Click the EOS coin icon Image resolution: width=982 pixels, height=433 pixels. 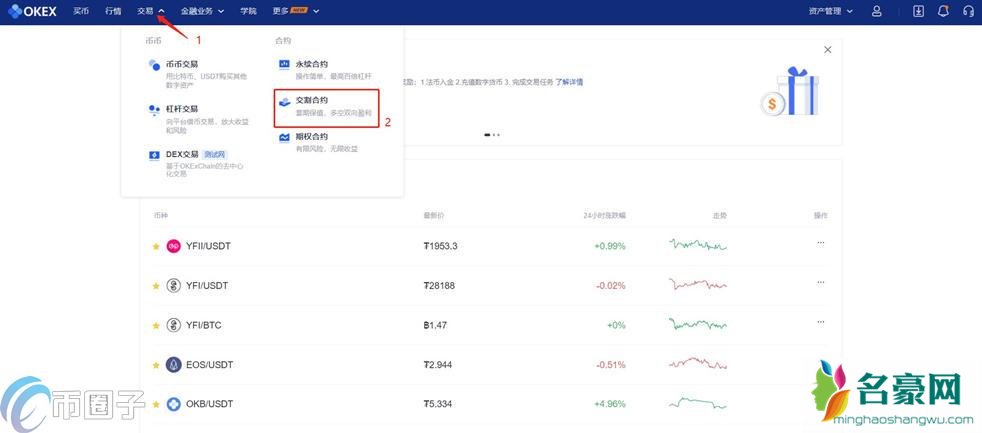coord(173,364)
